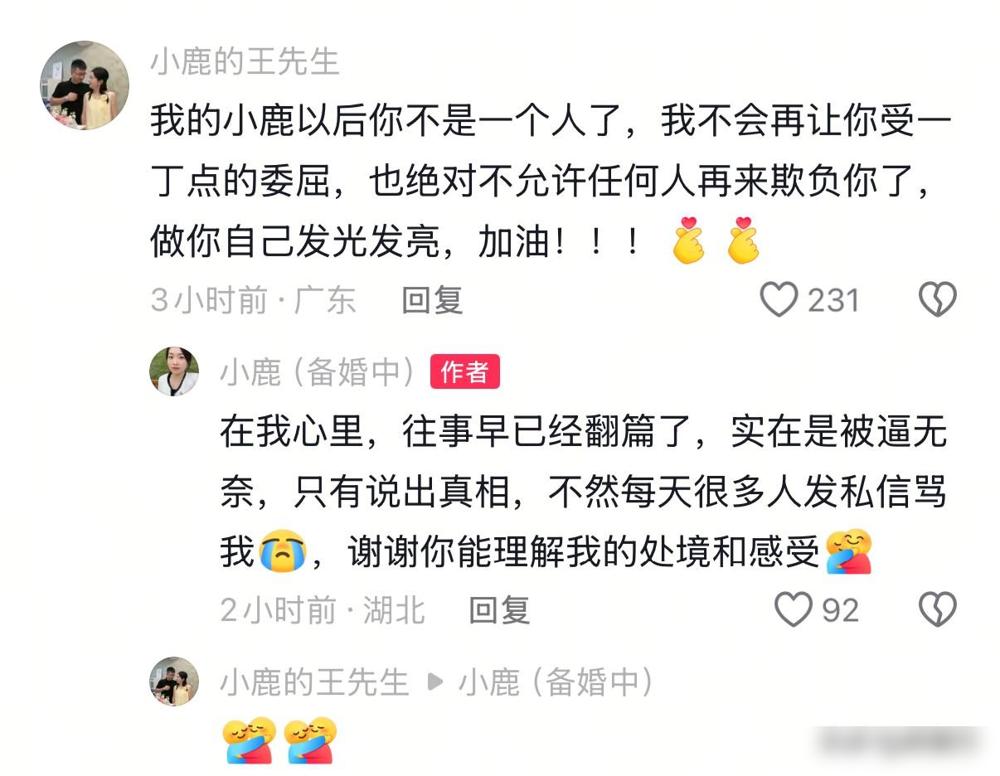
Task: Like the author's reply with 92 likes
Action: pyautogui.click(x=793, y=609)
